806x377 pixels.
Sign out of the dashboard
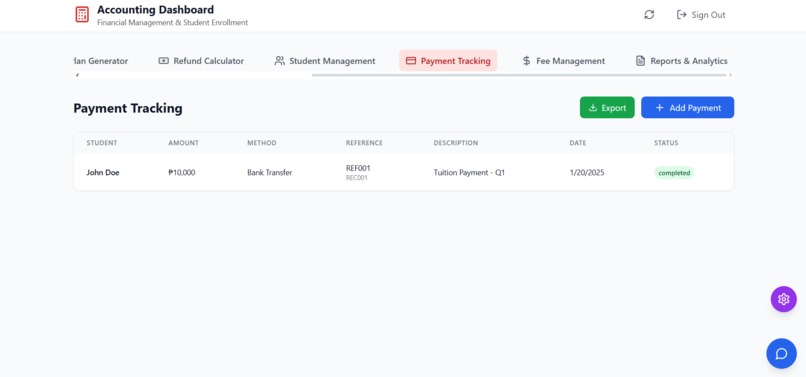[x=701, y=15]
